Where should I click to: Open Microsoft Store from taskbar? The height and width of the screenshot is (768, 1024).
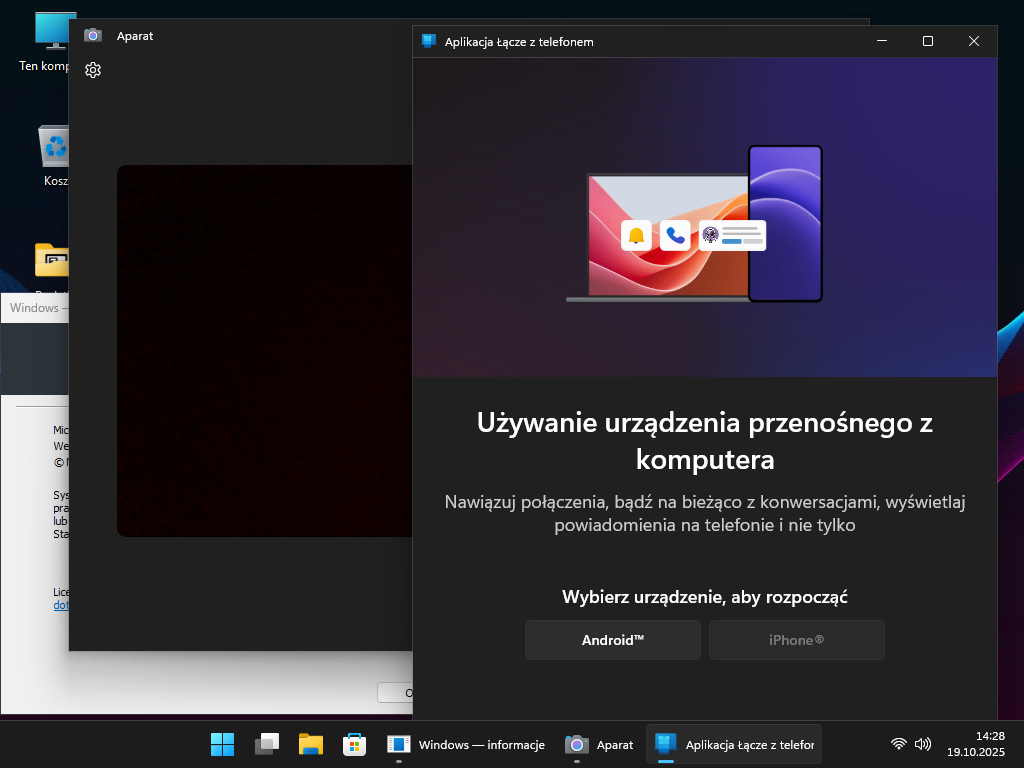354,744
